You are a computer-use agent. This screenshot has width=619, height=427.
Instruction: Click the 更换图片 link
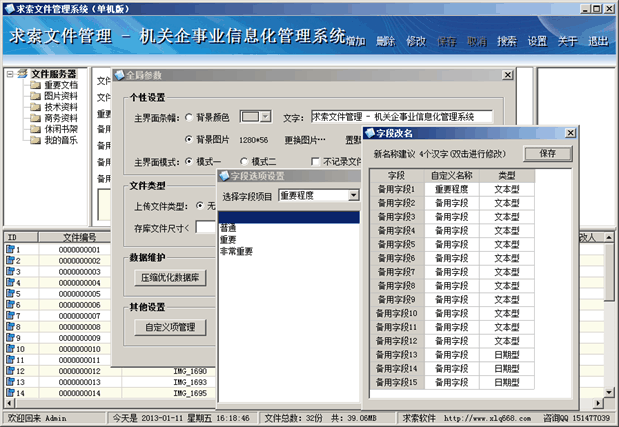click(305, 140)
